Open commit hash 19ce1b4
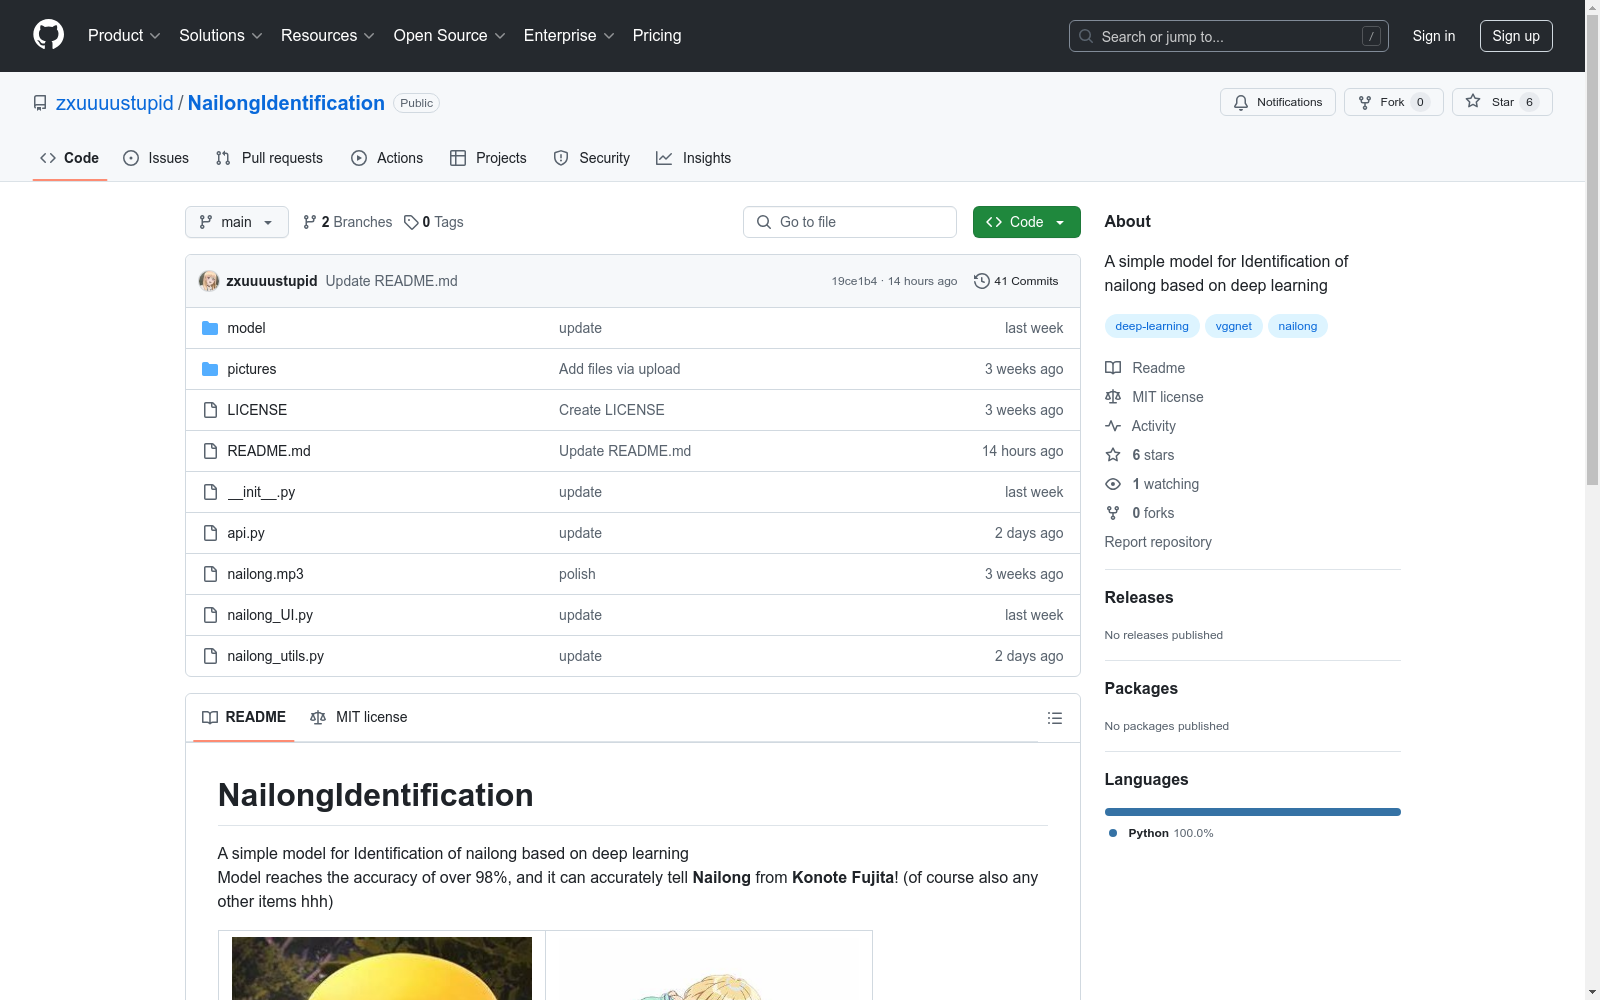The width and height of the screenshot is (1600, 1000). point(854,281)
